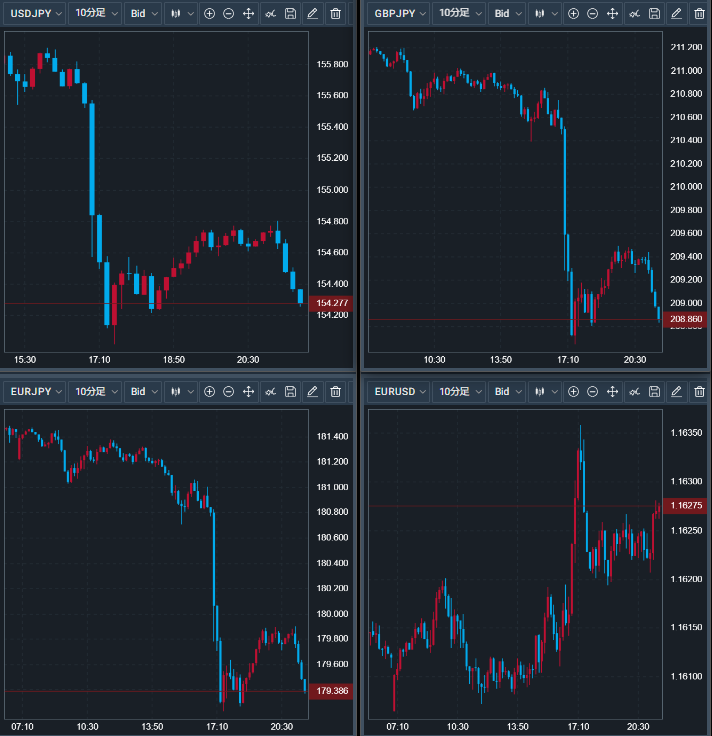
Task: Save the USDJPY chart layout
Action: click(291, 14)
